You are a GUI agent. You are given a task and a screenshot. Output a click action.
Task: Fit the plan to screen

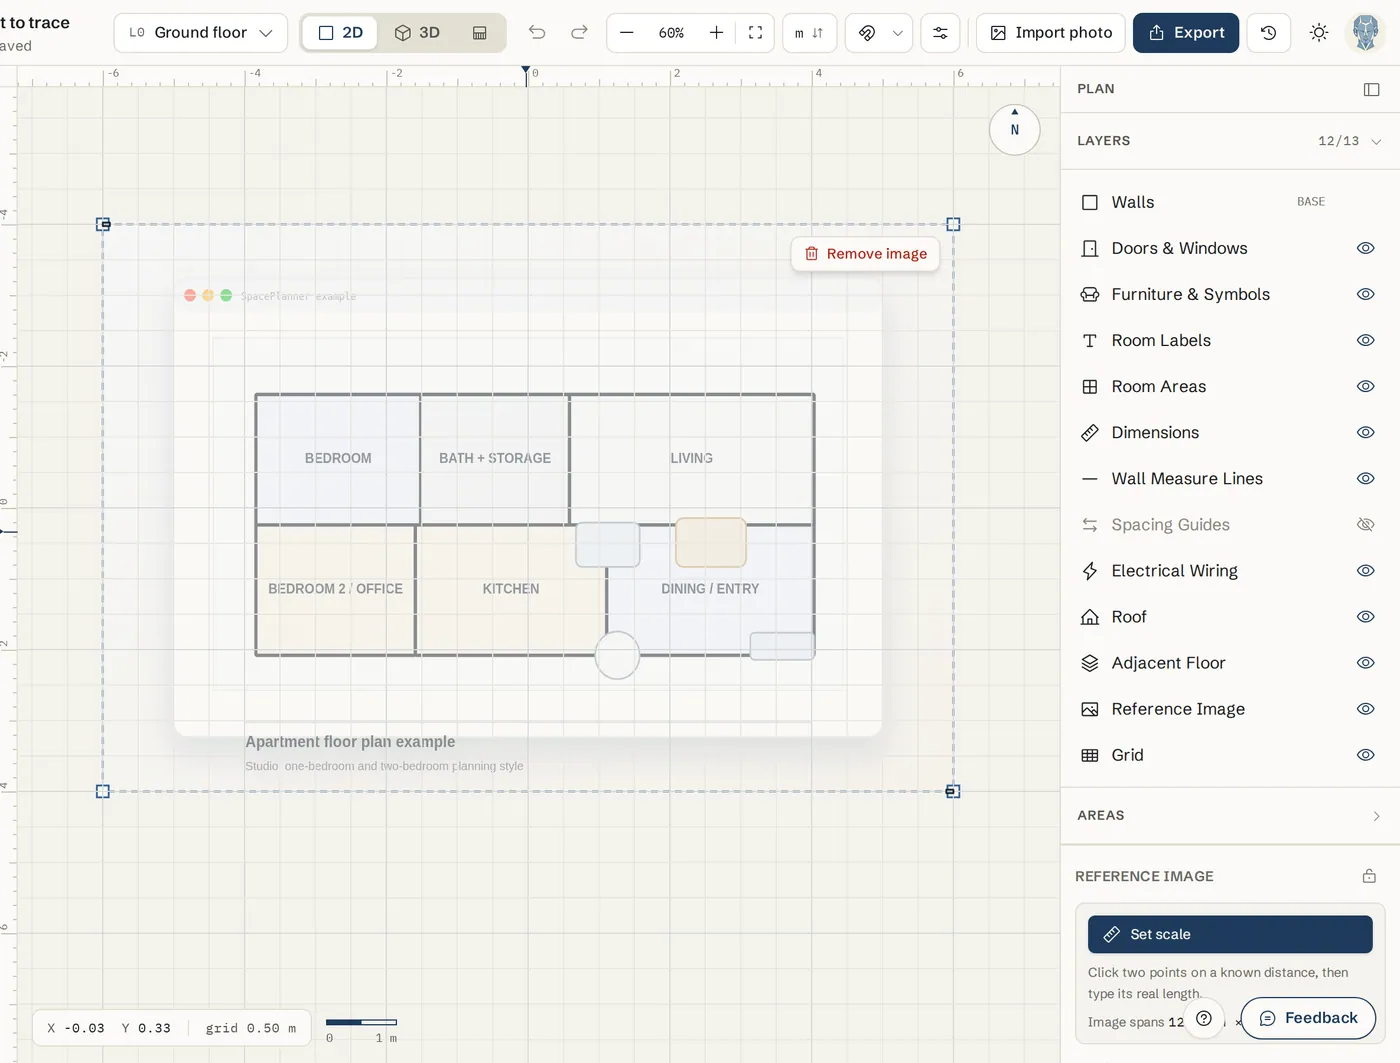pos(756,33)
